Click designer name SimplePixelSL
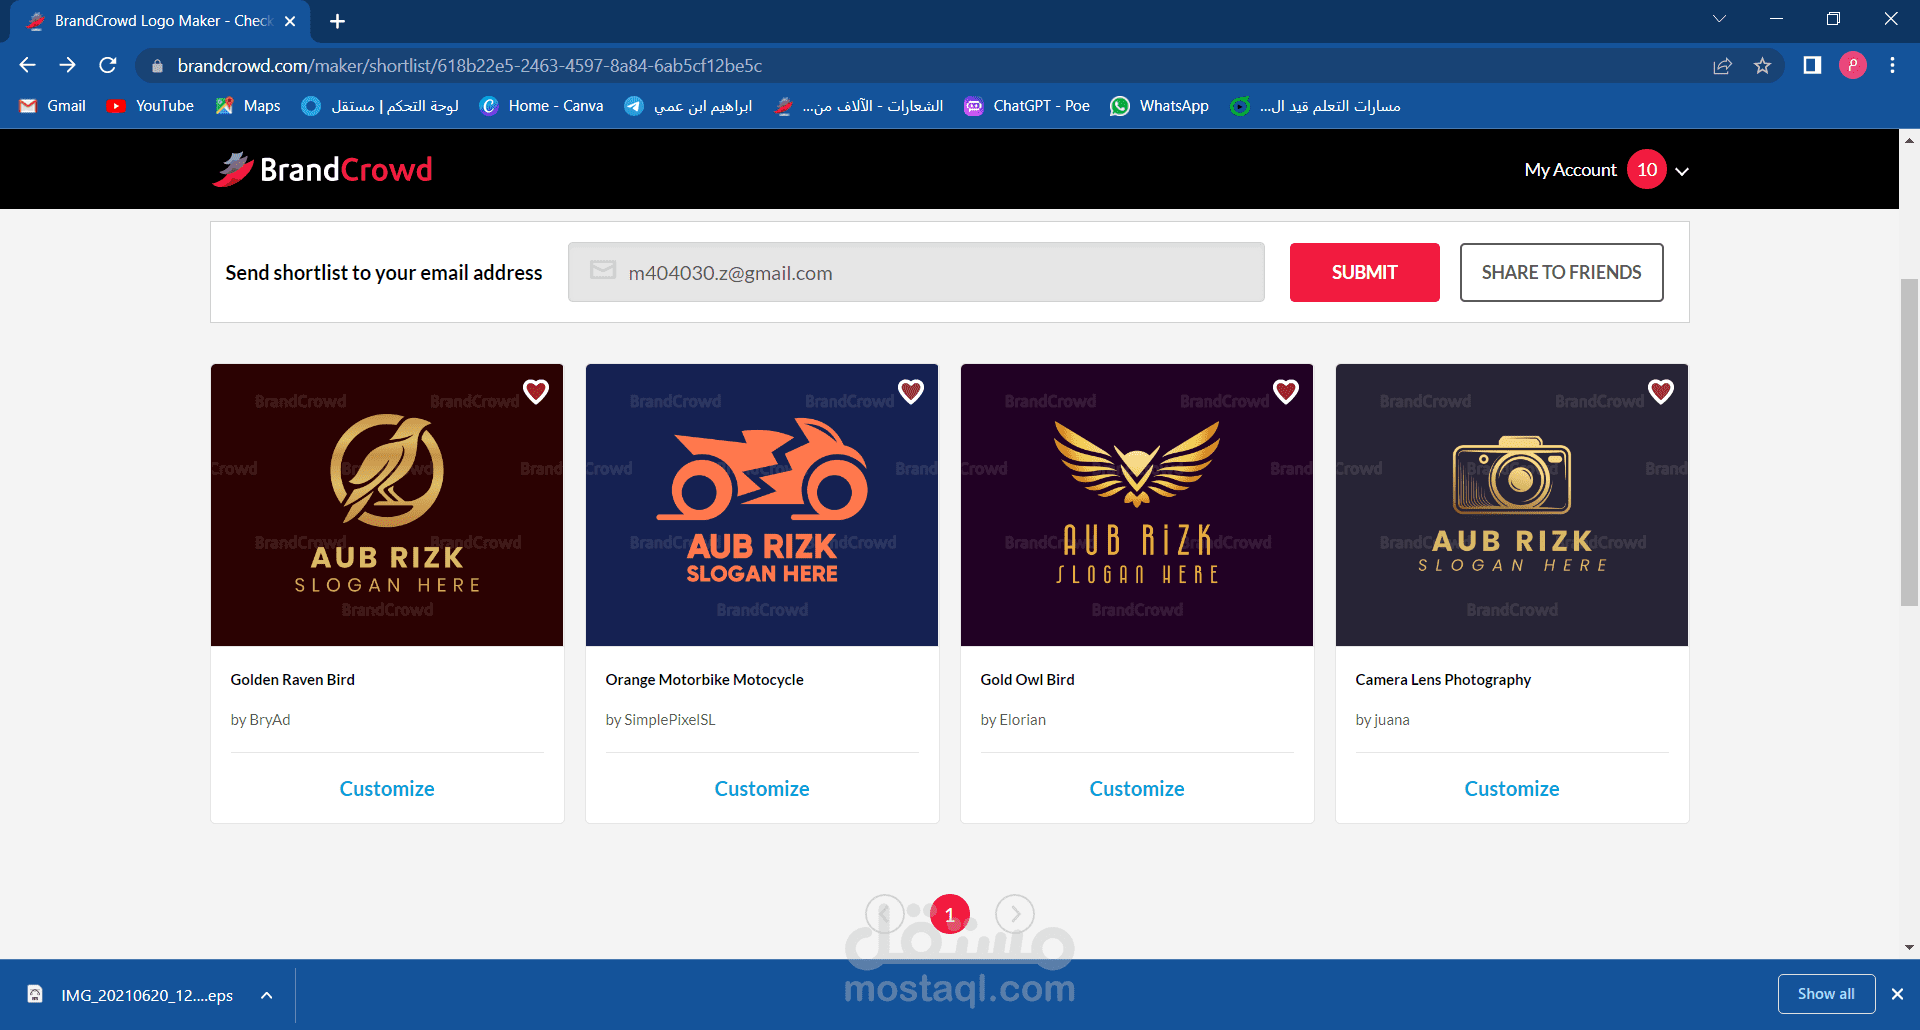 point(670,720)
